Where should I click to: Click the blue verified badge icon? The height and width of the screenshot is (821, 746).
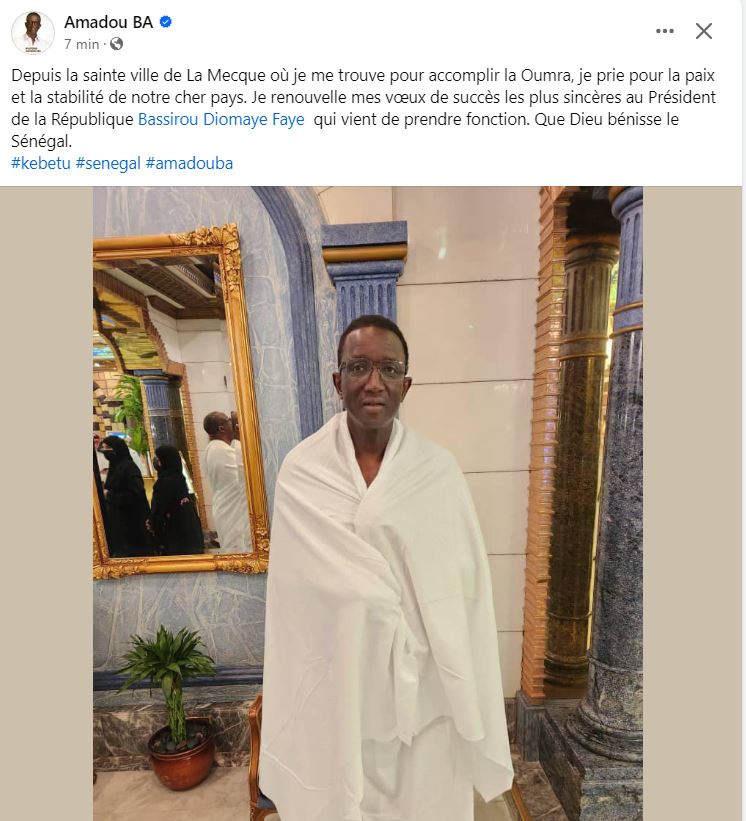coord(165,22)
